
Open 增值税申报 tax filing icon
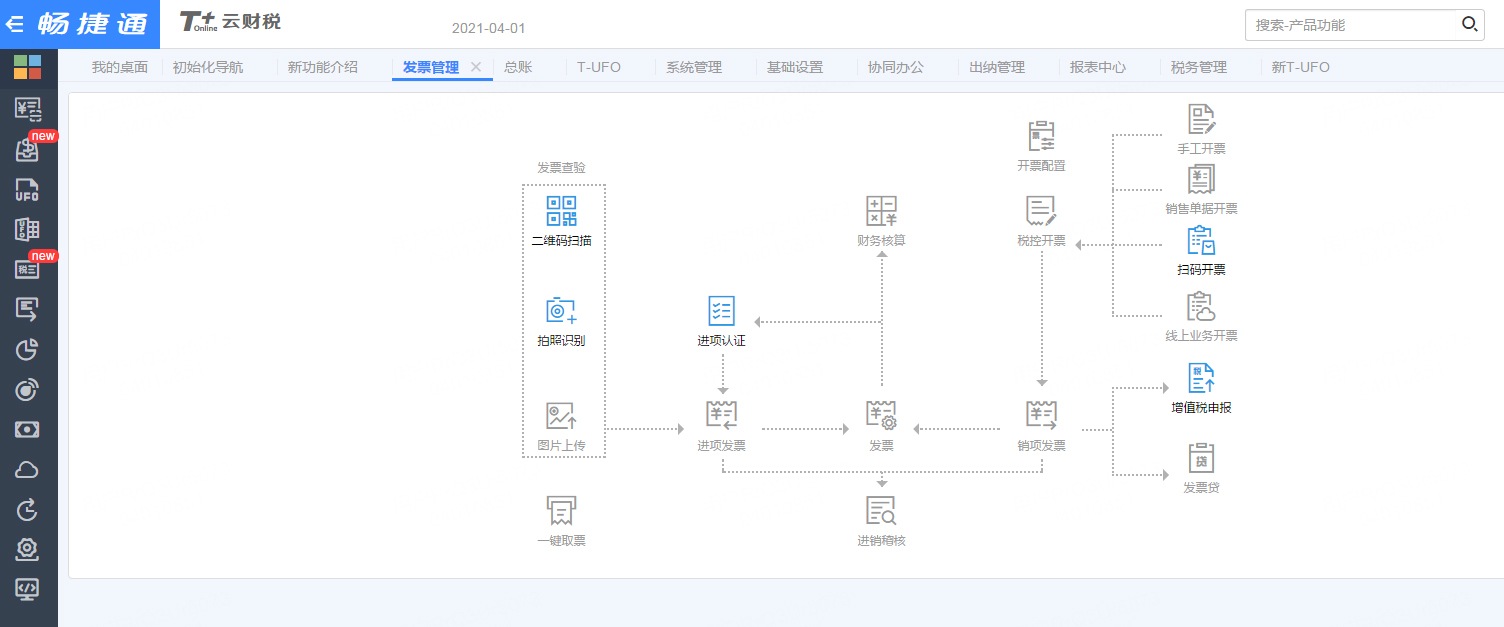[1201, 379]
